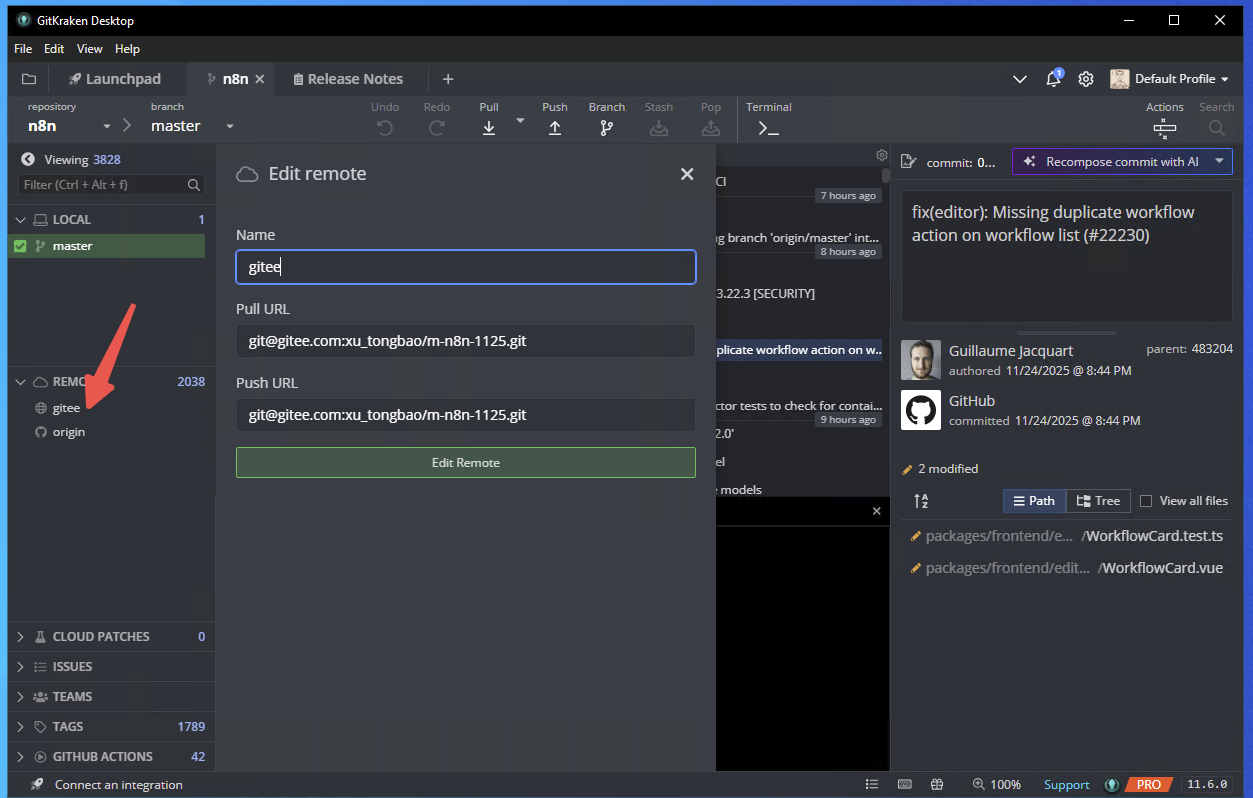
Task: Open a new tab with the plus button
Action: [448, 79]
